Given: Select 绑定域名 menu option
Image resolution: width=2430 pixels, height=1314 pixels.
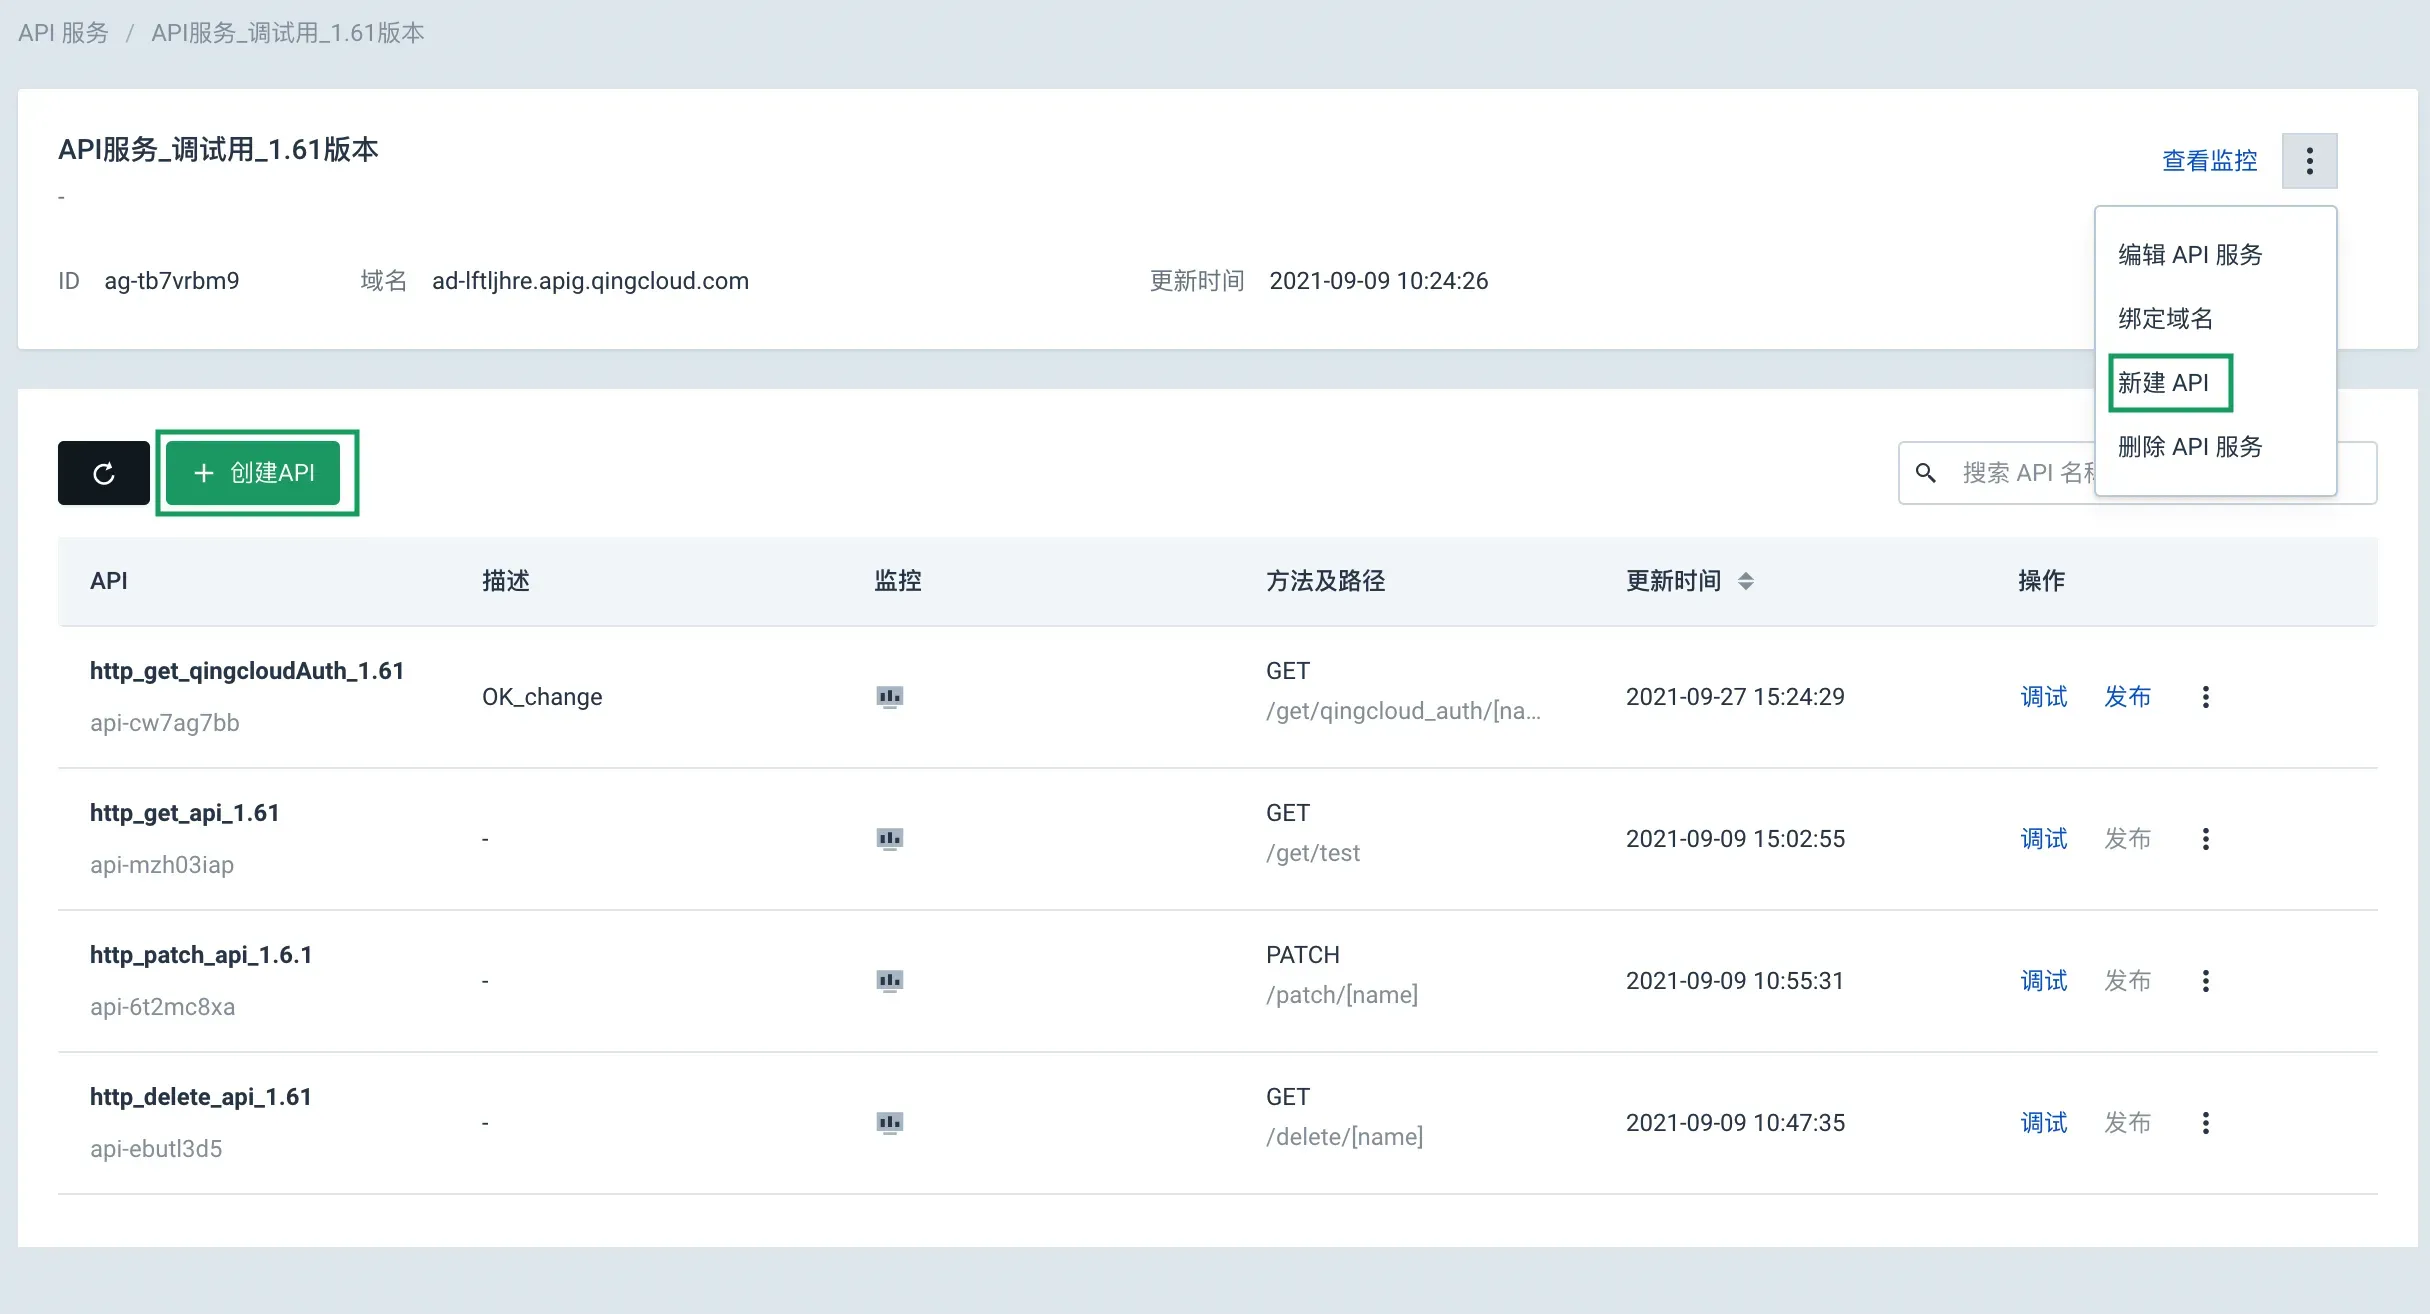Looking at the screenshot, I should [x=2165, y=319].
